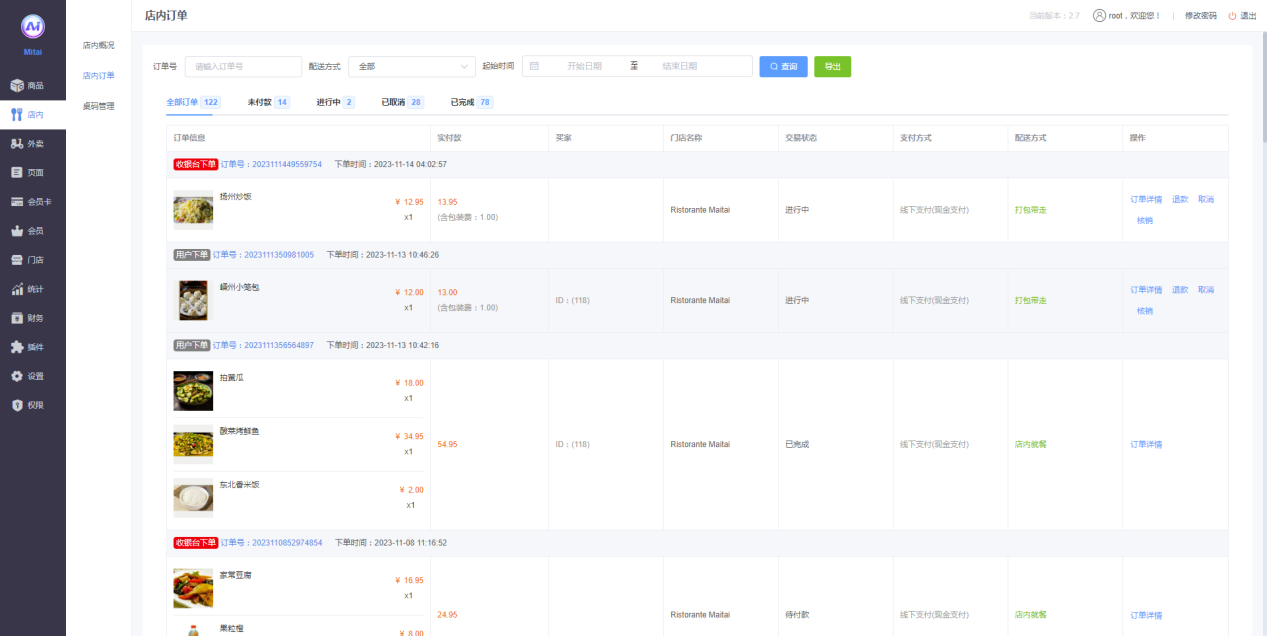Go to 门店 store management icon
This screenshot has width=1267, height=636.
click(17, 260)
